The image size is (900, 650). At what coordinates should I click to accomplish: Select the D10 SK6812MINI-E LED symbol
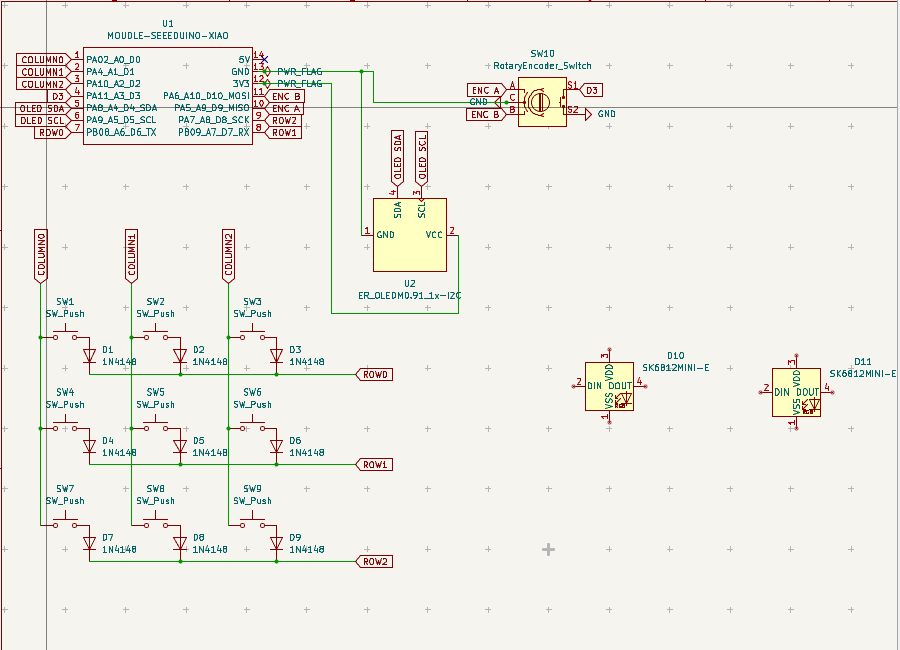point(609,386)
